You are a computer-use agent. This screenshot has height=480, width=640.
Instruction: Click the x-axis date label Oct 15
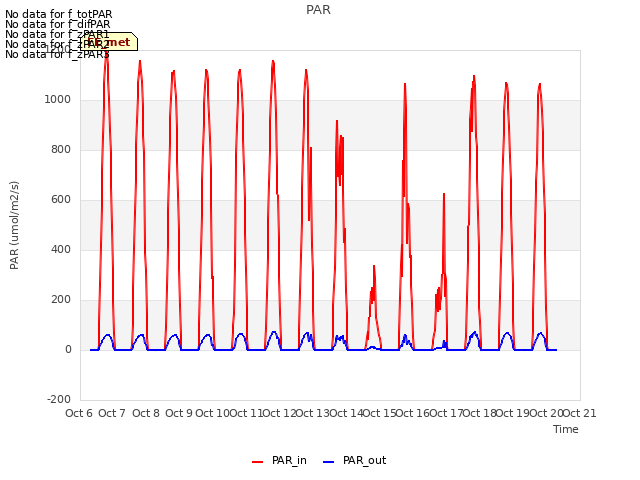coord(379,413)
